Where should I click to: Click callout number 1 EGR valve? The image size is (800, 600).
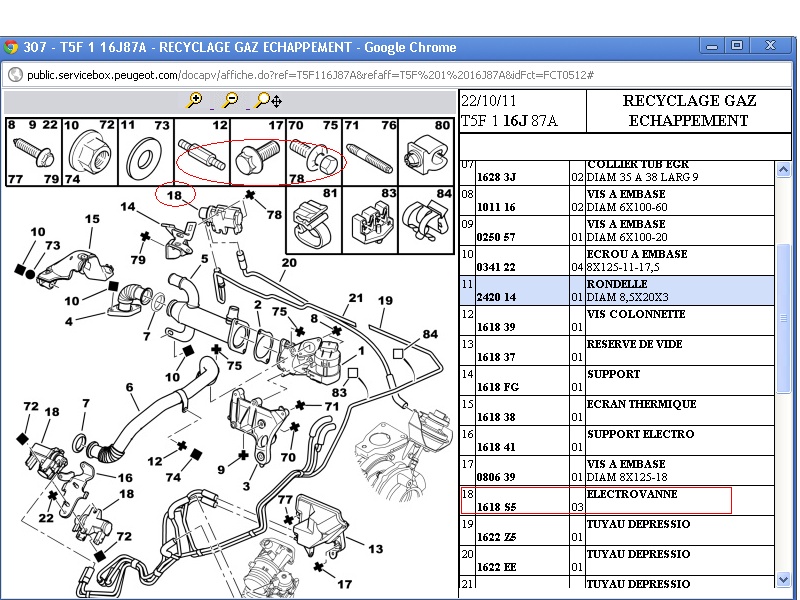coord(361,351)
